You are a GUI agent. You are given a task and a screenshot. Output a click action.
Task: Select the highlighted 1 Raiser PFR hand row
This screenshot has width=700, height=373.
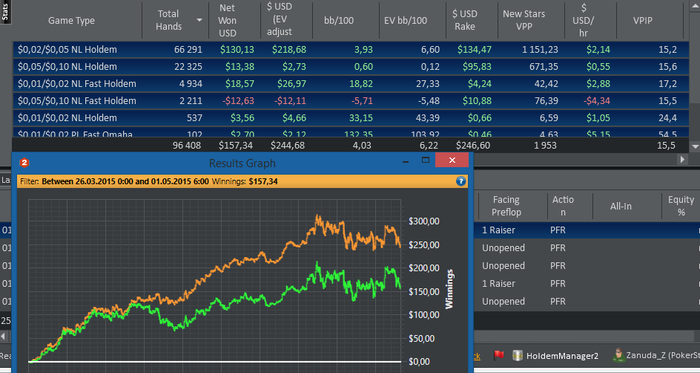[x=587, y=230]
